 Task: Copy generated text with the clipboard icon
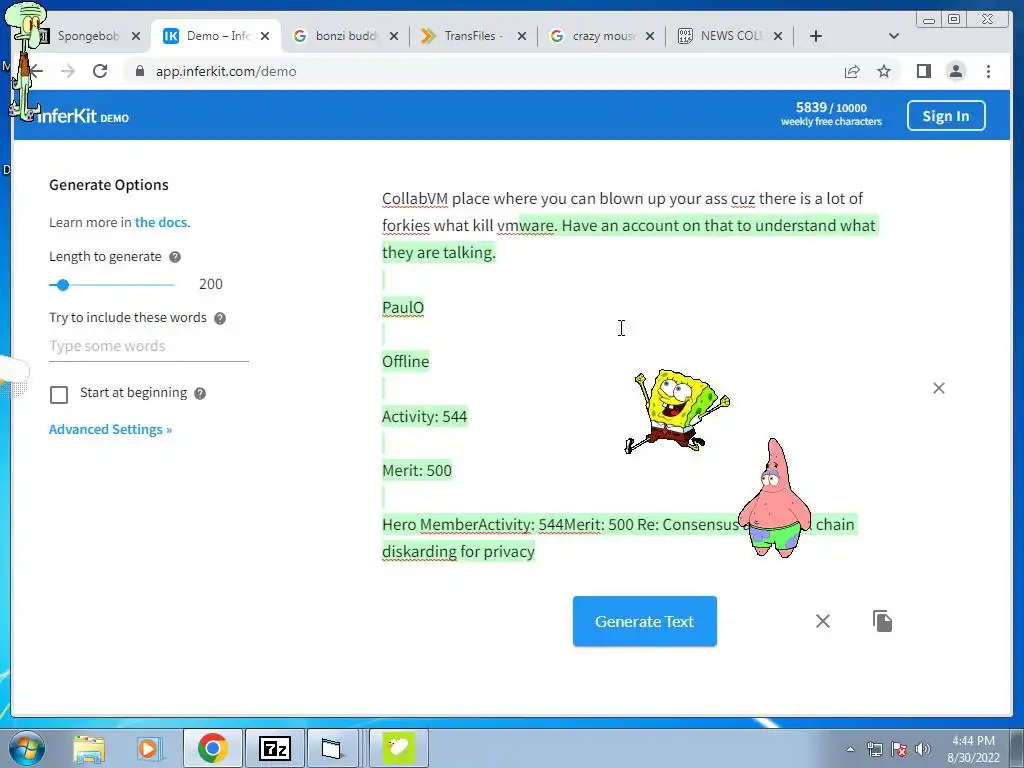click(882, 621)
